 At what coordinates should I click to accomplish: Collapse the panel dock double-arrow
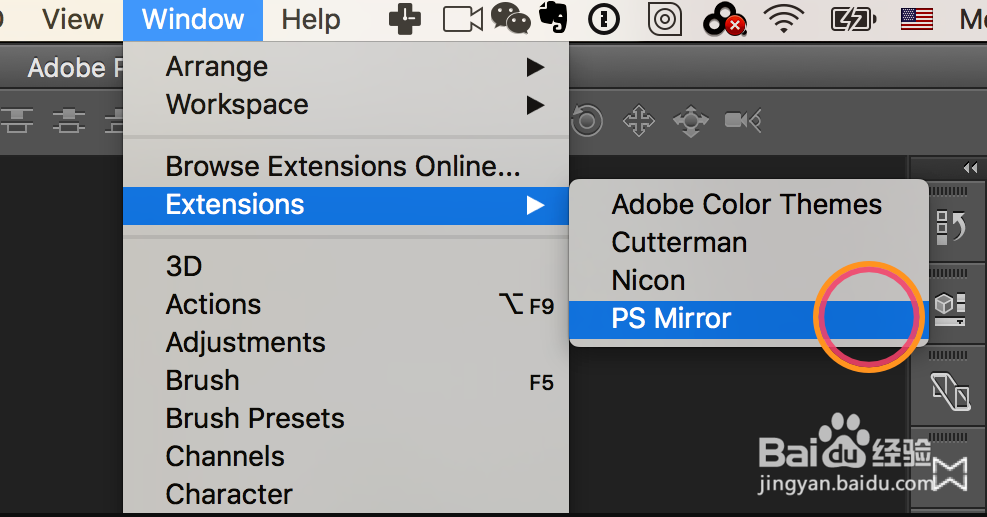pyautogui.click(x=970, y=168)
